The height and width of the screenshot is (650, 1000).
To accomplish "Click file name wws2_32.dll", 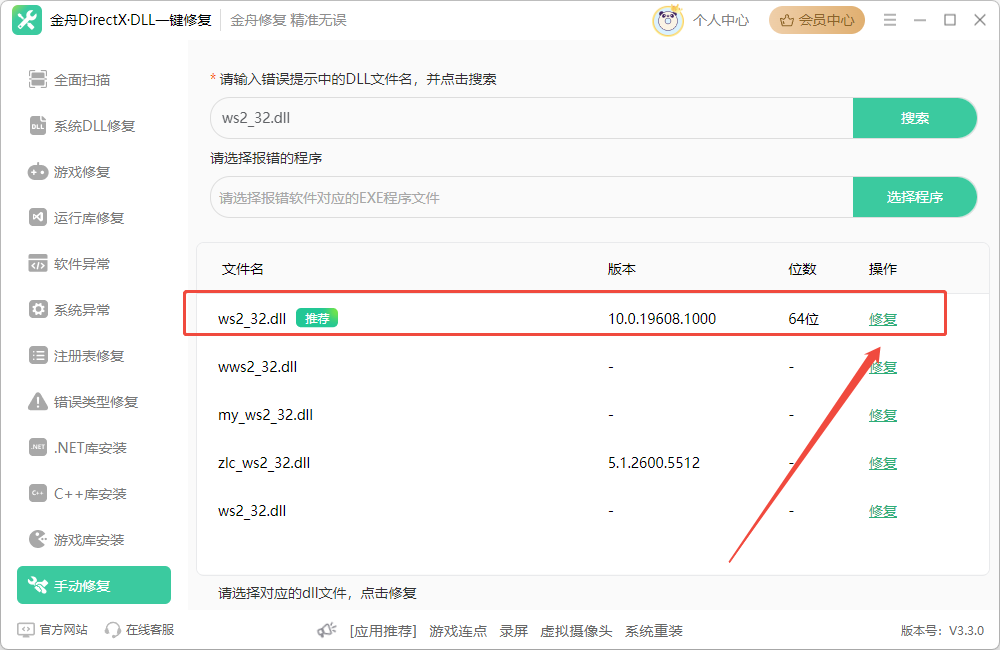I will (x=258, y=367).
